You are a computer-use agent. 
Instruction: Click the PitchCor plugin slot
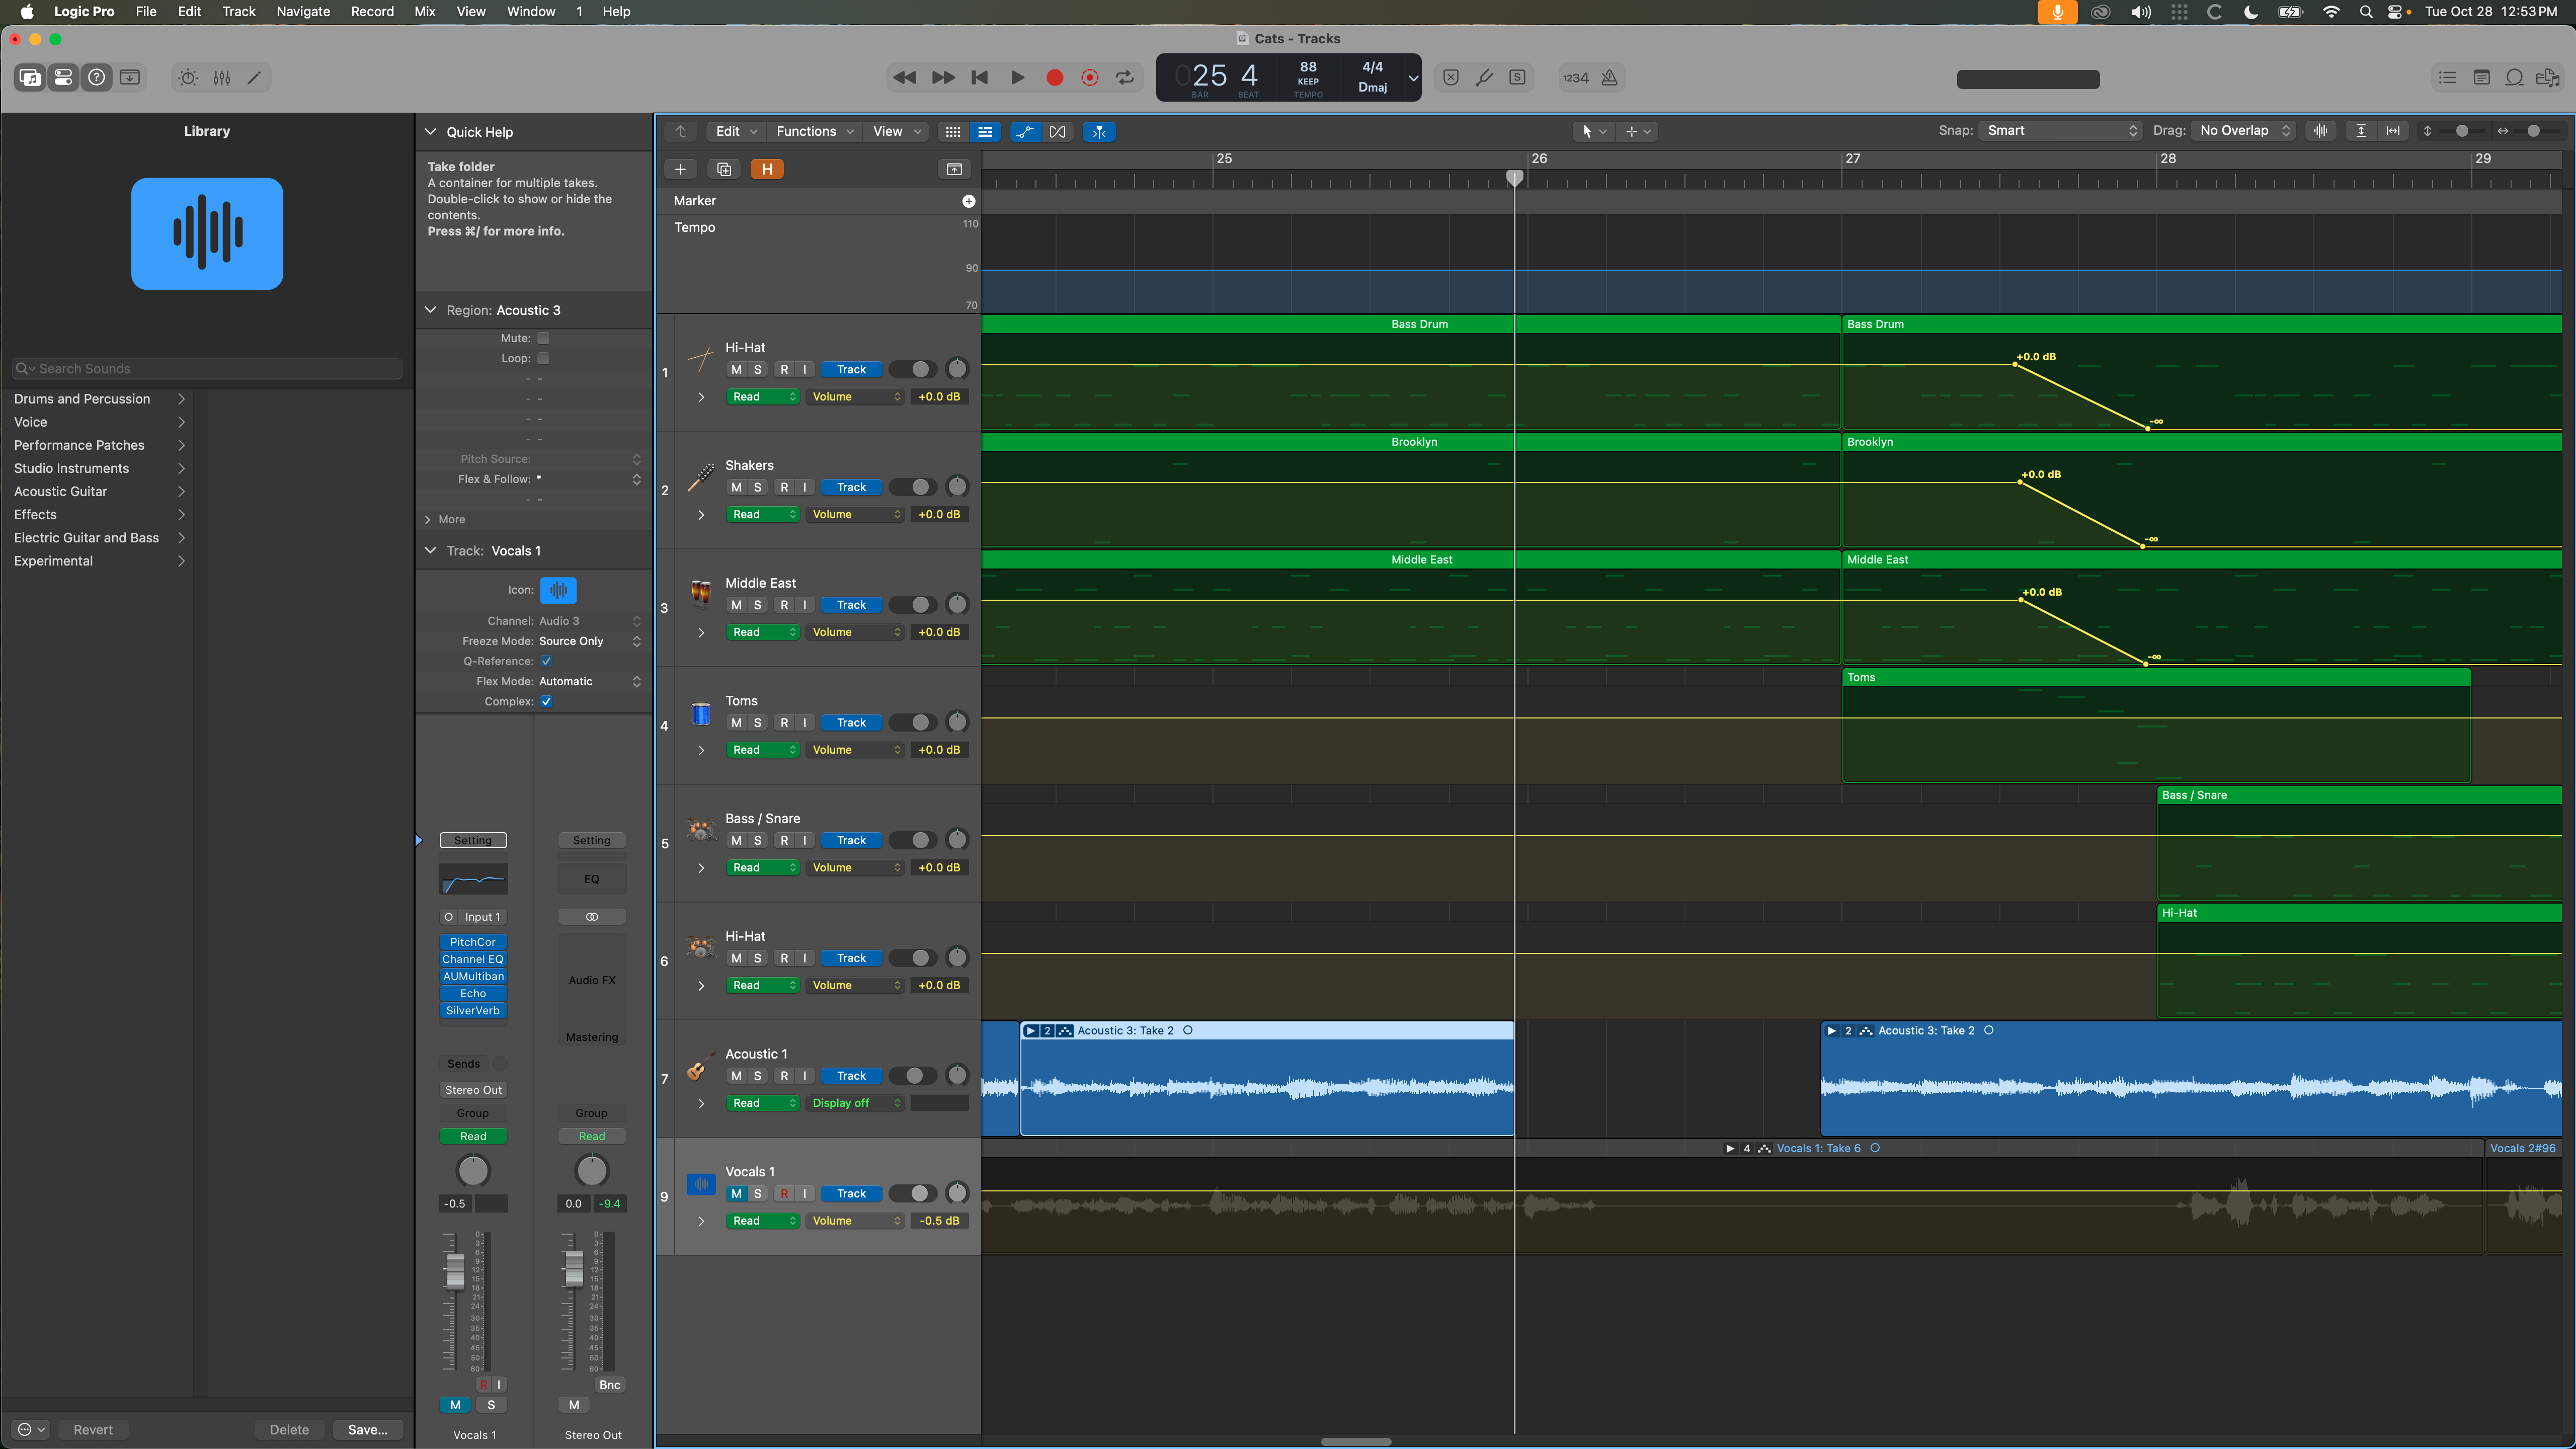click(472, 942)
